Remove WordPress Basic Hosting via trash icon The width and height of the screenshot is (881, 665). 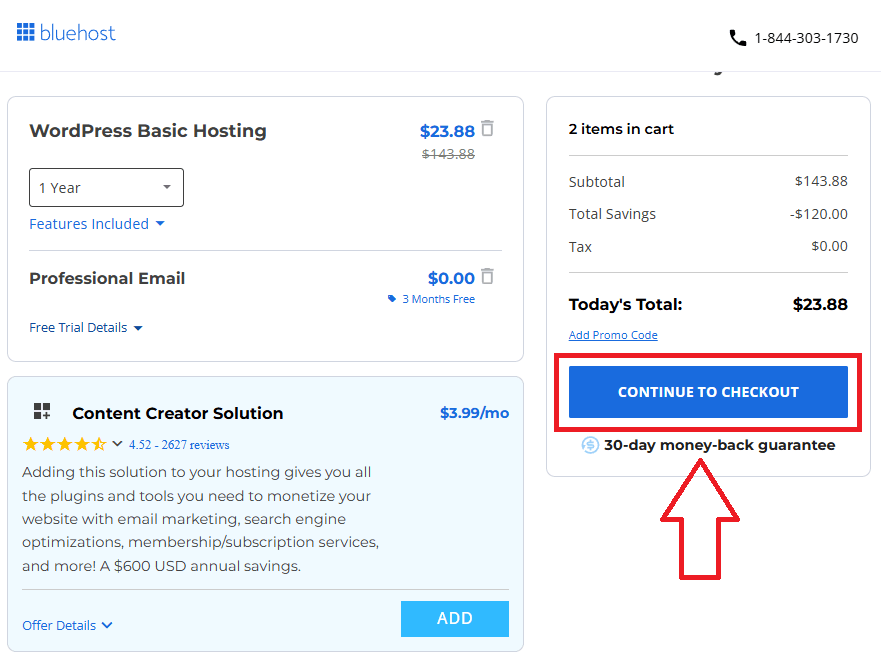(x=487, y=130)
